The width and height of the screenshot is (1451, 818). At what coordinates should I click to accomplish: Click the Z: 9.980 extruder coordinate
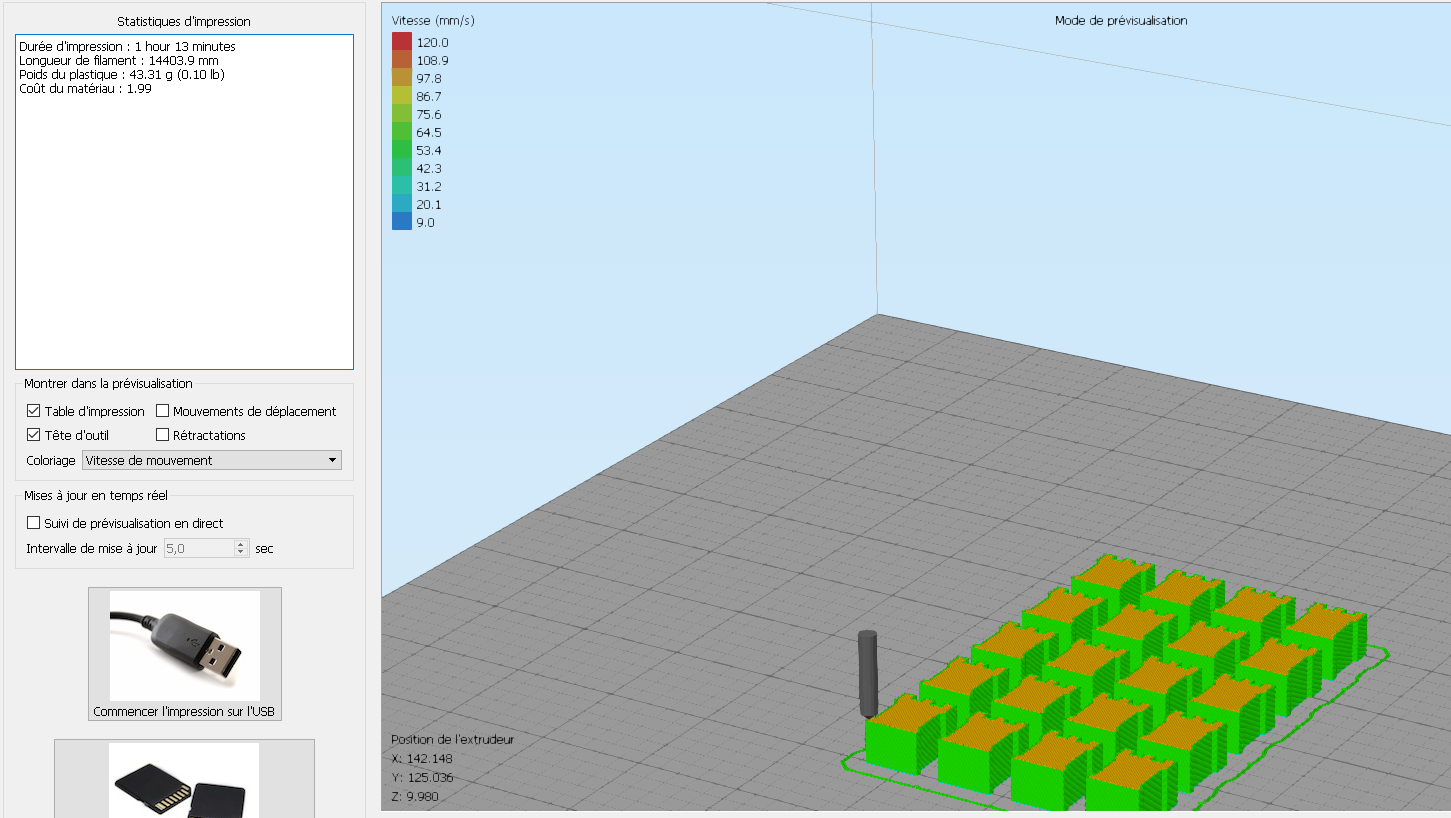pyautogui.click(x=415, y=796)
